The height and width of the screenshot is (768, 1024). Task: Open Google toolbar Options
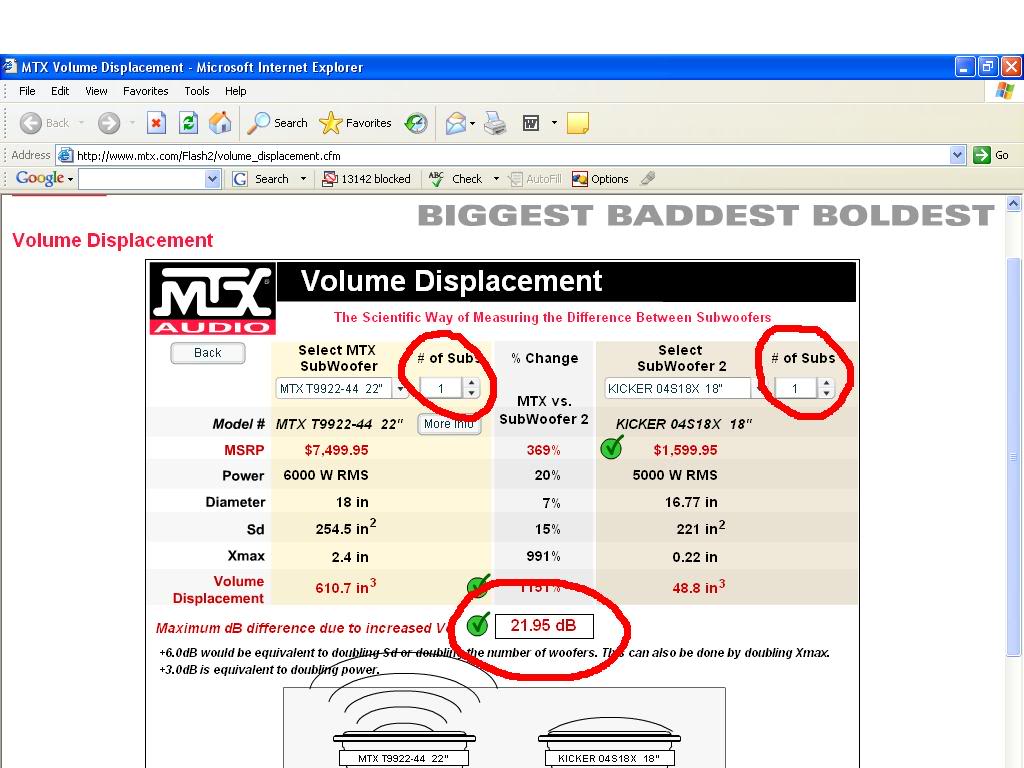click(x=600, y=179)
